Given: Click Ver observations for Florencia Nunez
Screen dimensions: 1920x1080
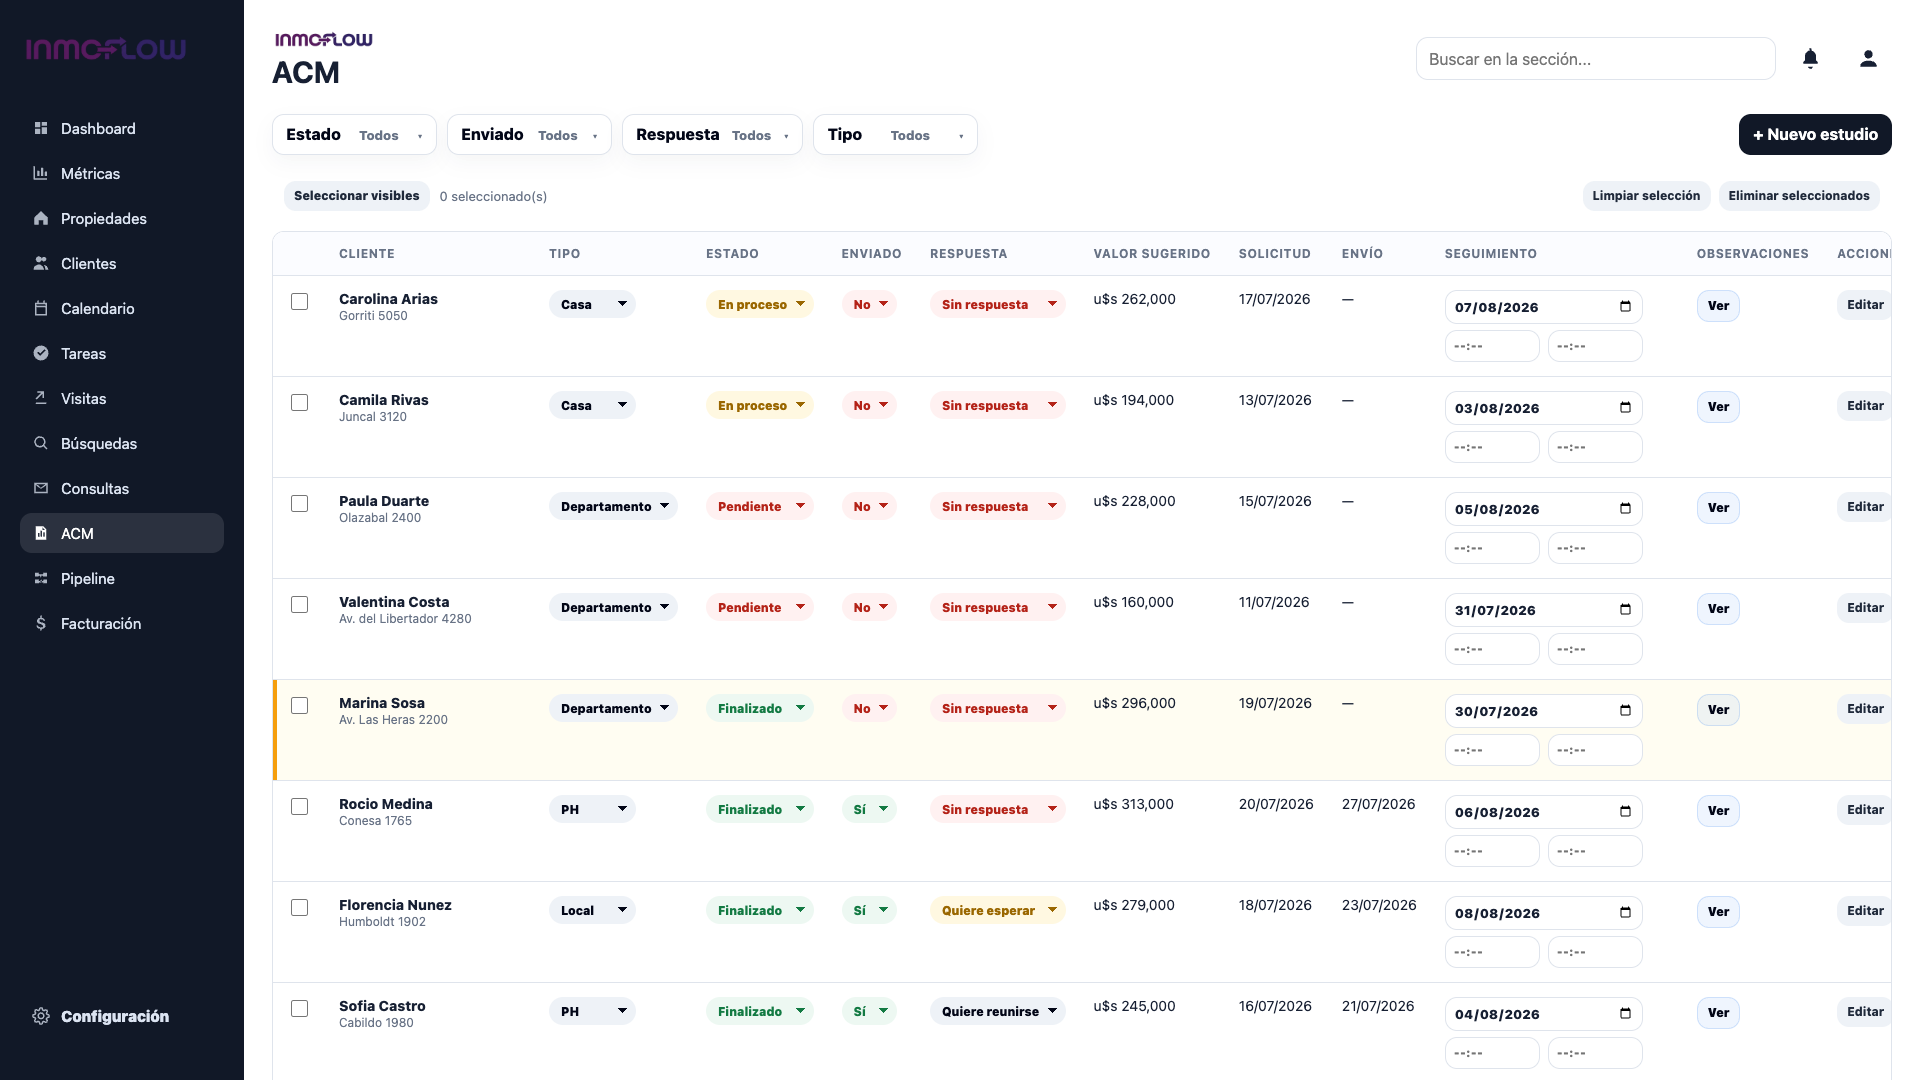Looking at the screenshot, I should click(1718, 912).
